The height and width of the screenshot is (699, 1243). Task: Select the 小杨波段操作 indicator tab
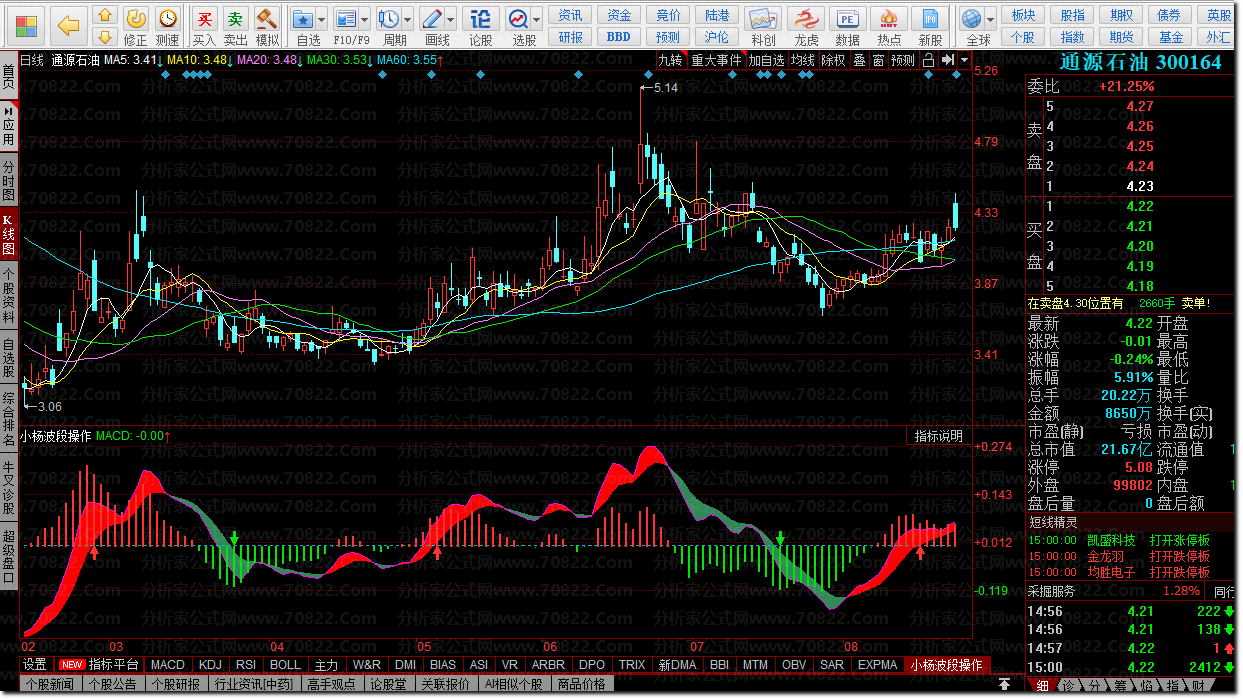click(x=947, y=664)
